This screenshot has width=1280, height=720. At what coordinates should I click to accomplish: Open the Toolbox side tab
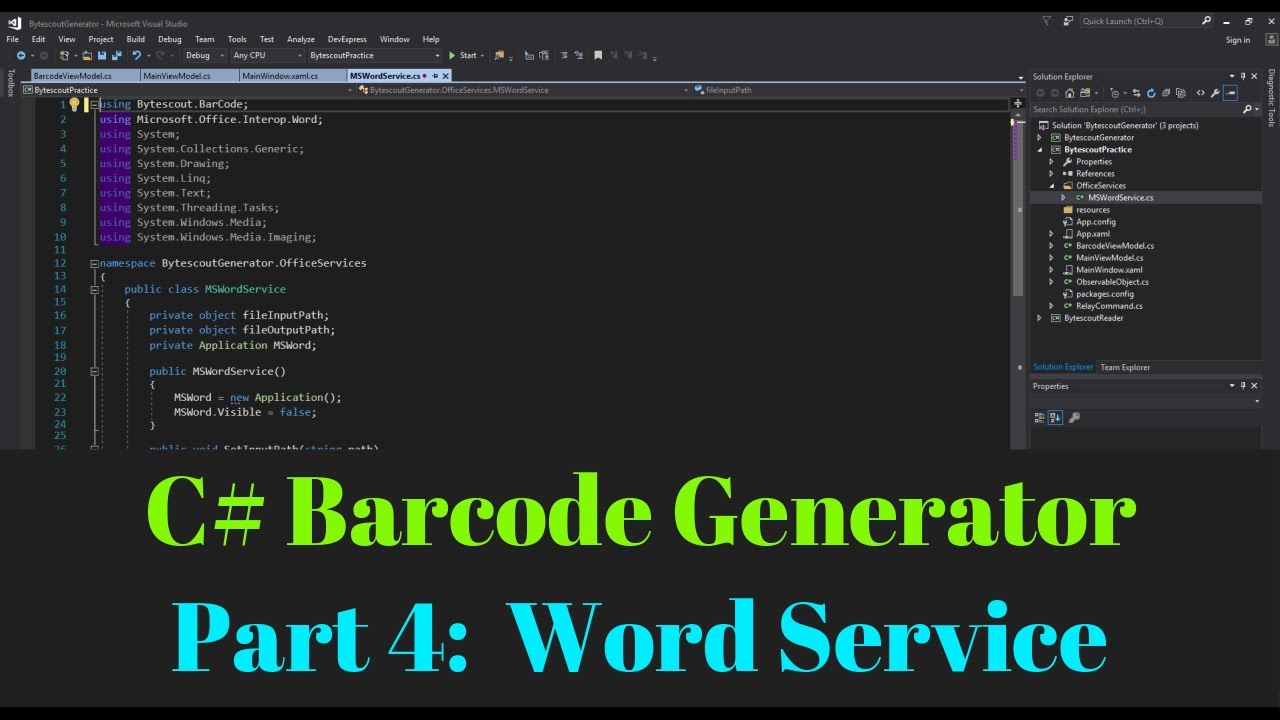pos(11,83)
